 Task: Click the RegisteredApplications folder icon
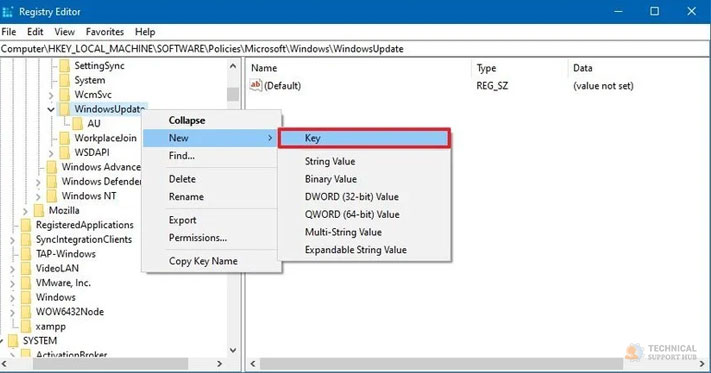26,225
